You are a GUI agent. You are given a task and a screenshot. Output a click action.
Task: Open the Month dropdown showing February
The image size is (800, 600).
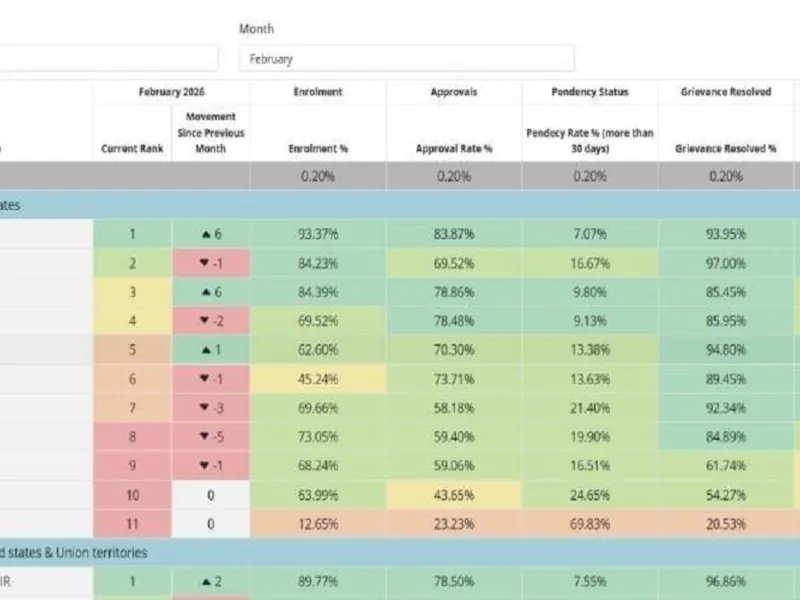pyautogui.click(x=407, y=59)
